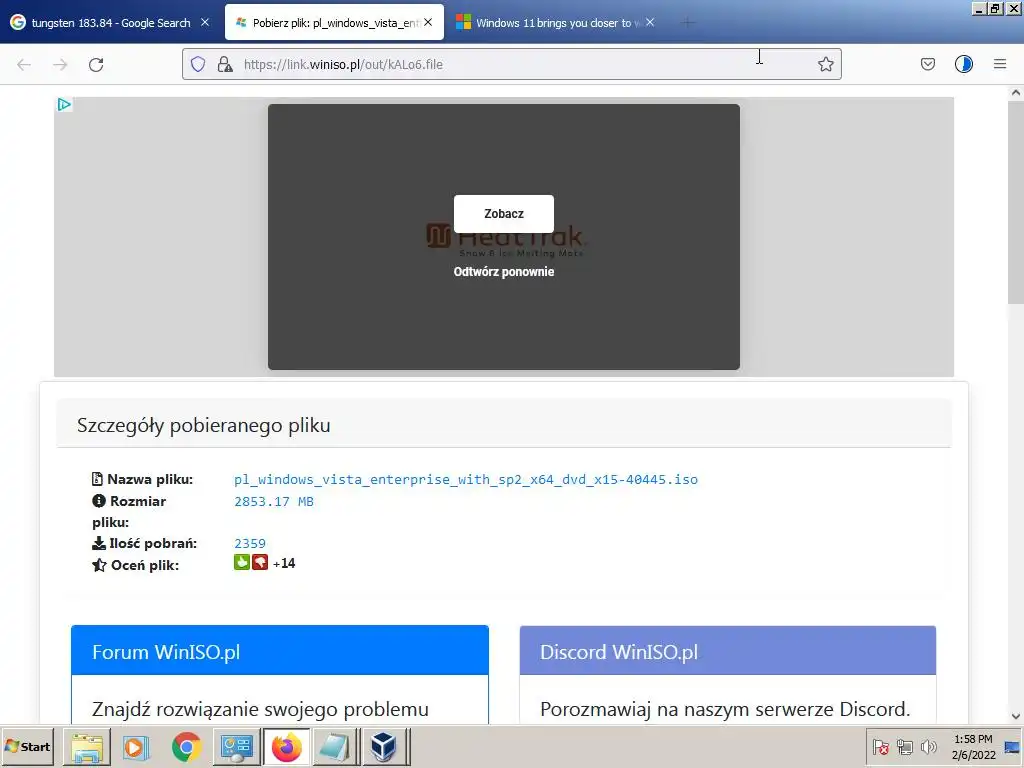The height and width of the screenshot is (768, 1024).
Task: Select the Firefox taskbar icon
Action: 287,747
